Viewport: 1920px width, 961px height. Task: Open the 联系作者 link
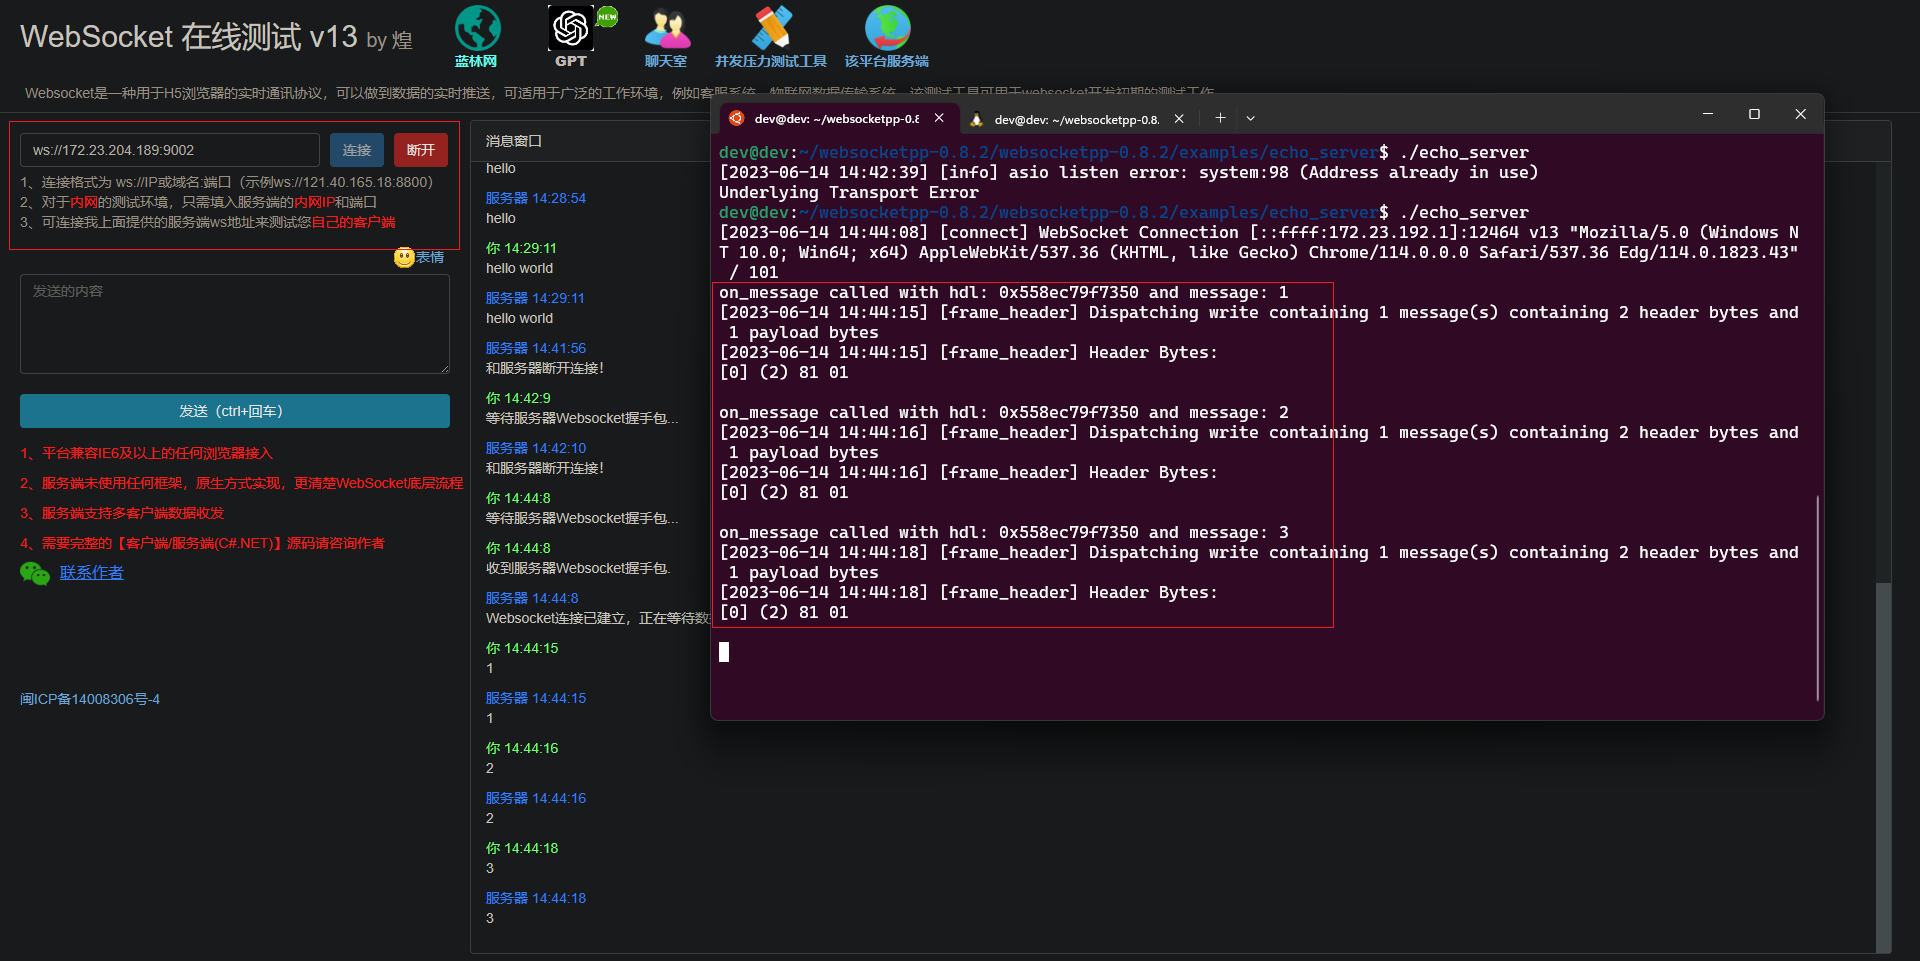[x=92, y=573]
